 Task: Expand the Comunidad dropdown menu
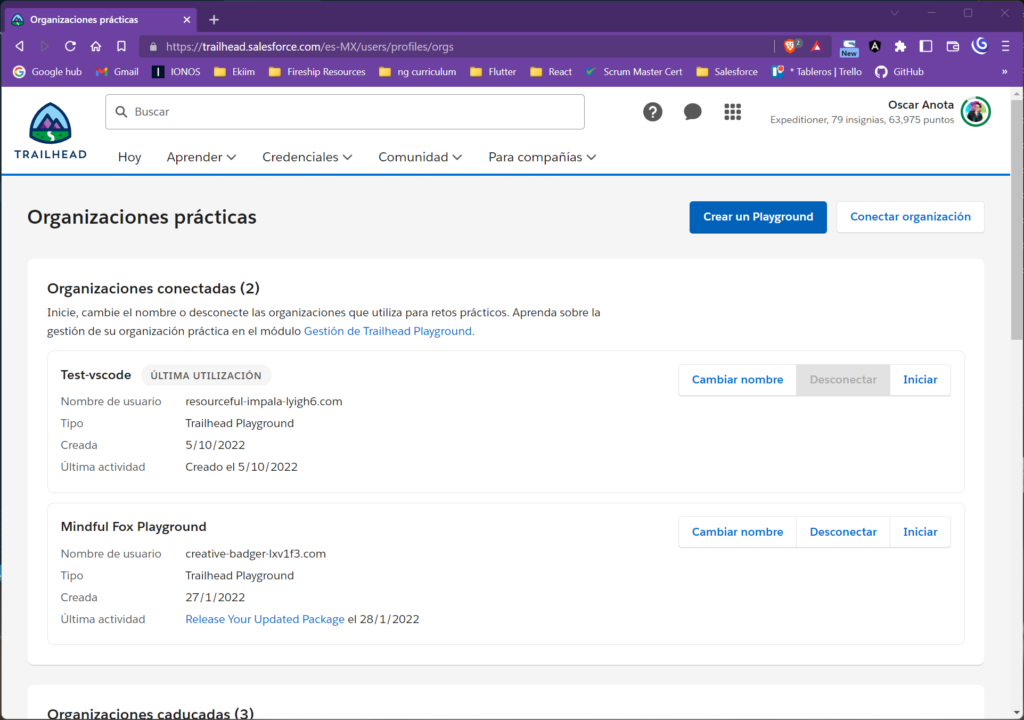click(x=420, y=157)
